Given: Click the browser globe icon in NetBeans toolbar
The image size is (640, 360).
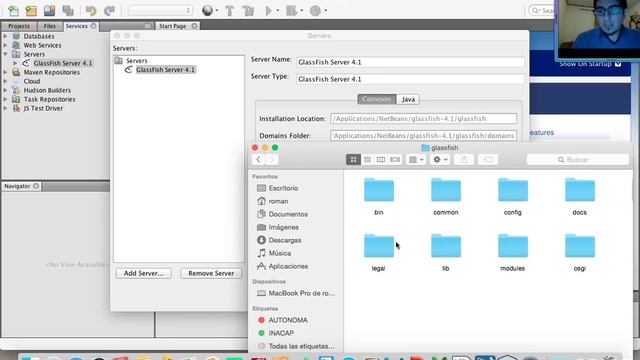Looking at the screenshot, I should (x=207, y=11).
